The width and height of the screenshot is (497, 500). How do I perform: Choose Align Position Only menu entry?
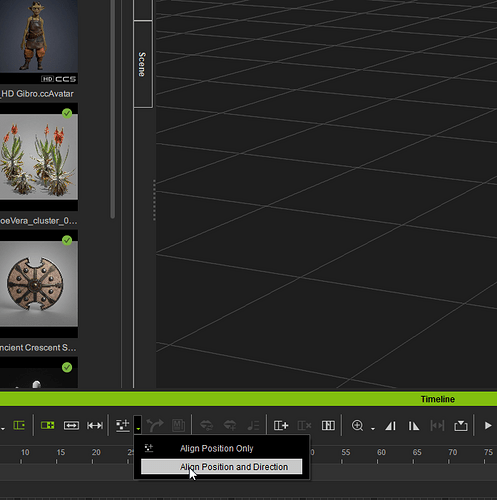coord(222,448)
